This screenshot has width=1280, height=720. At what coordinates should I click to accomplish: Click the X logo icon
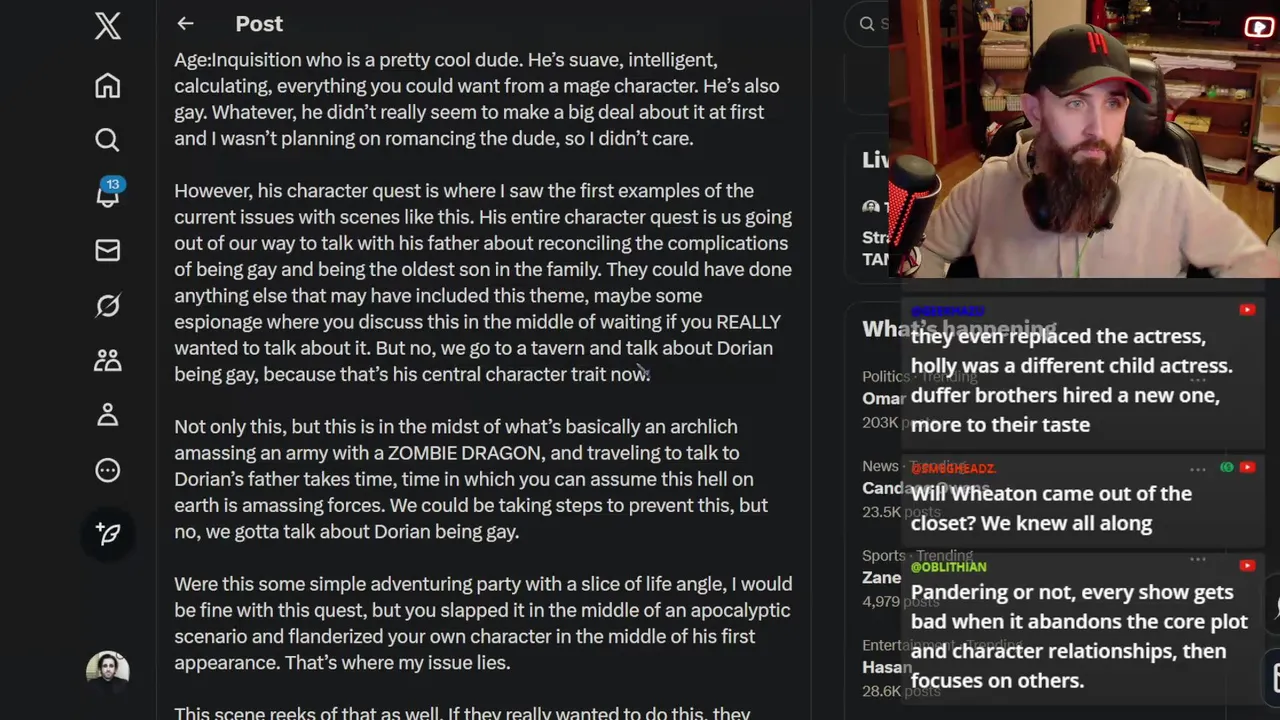(x=108, y=25)
